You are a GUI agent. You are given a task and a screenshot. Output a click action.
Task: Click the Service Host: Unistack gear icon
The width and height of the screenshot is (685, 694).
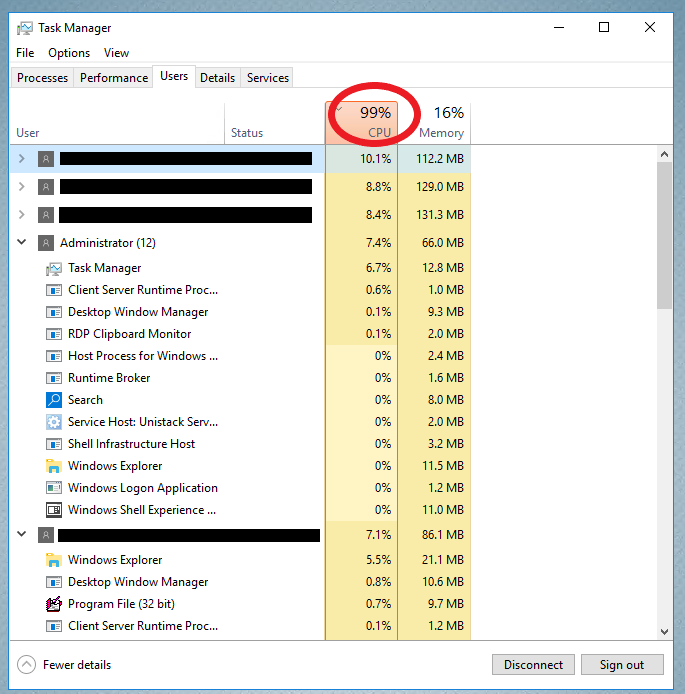[x=54, y=422]
